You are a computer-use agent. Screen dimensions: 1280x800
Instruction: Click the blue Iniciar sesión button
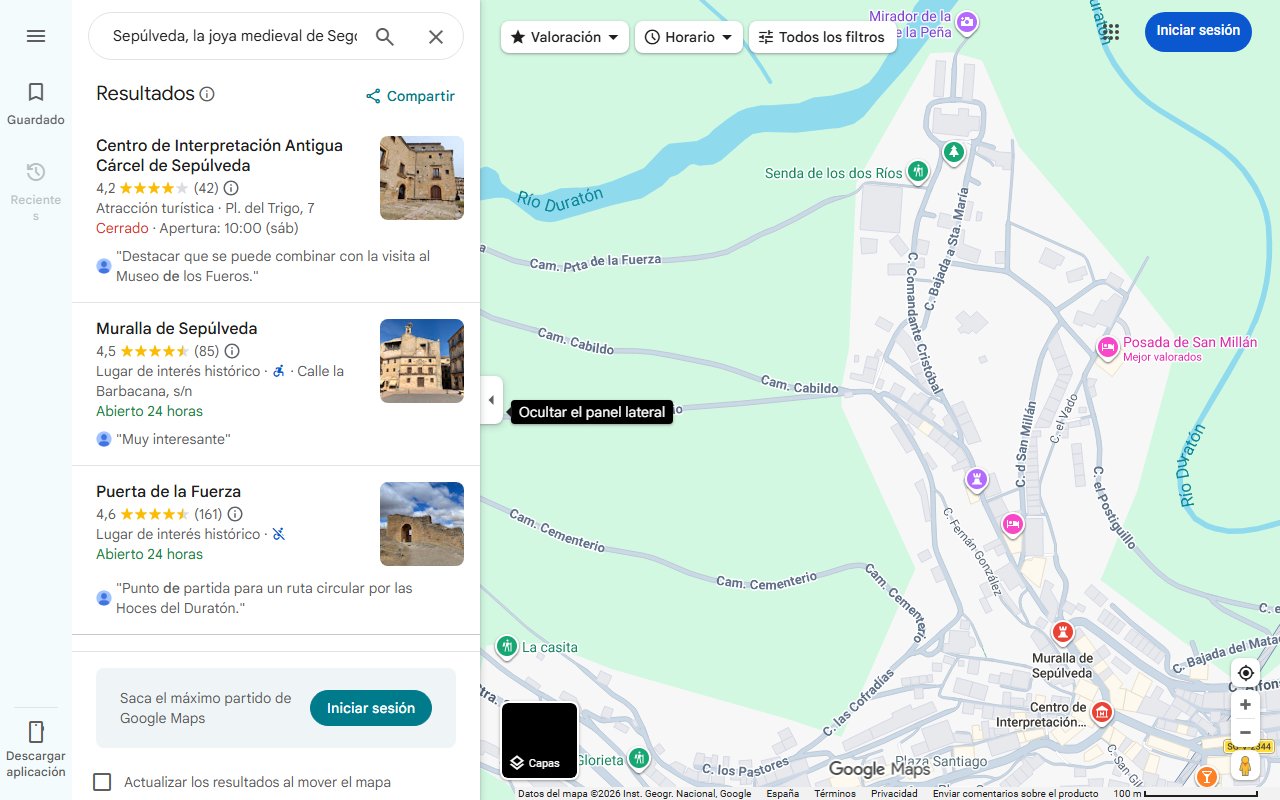1198,31
